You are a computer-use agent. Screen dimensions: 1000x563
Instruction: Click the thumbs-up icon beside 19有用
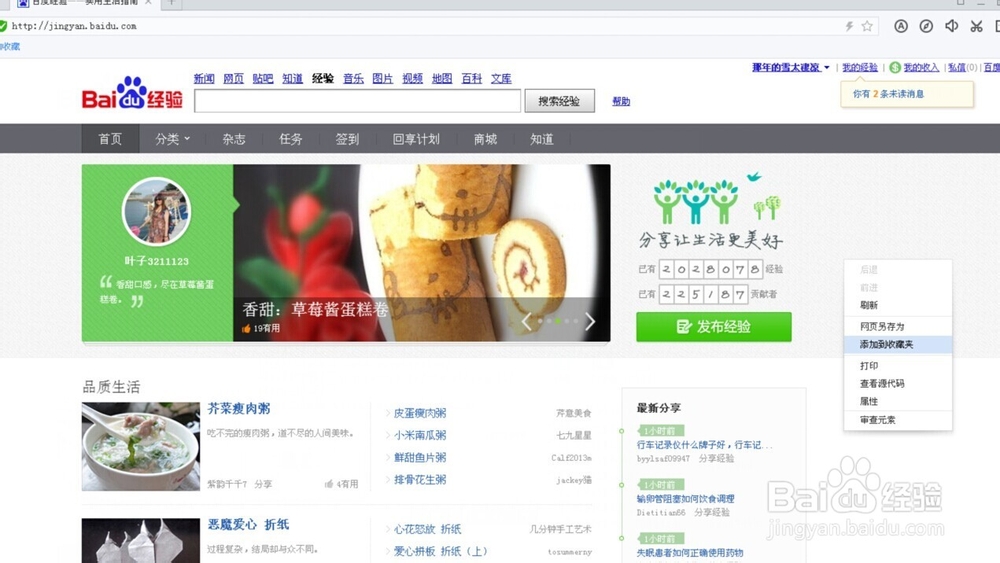click(x=246, y=328)
